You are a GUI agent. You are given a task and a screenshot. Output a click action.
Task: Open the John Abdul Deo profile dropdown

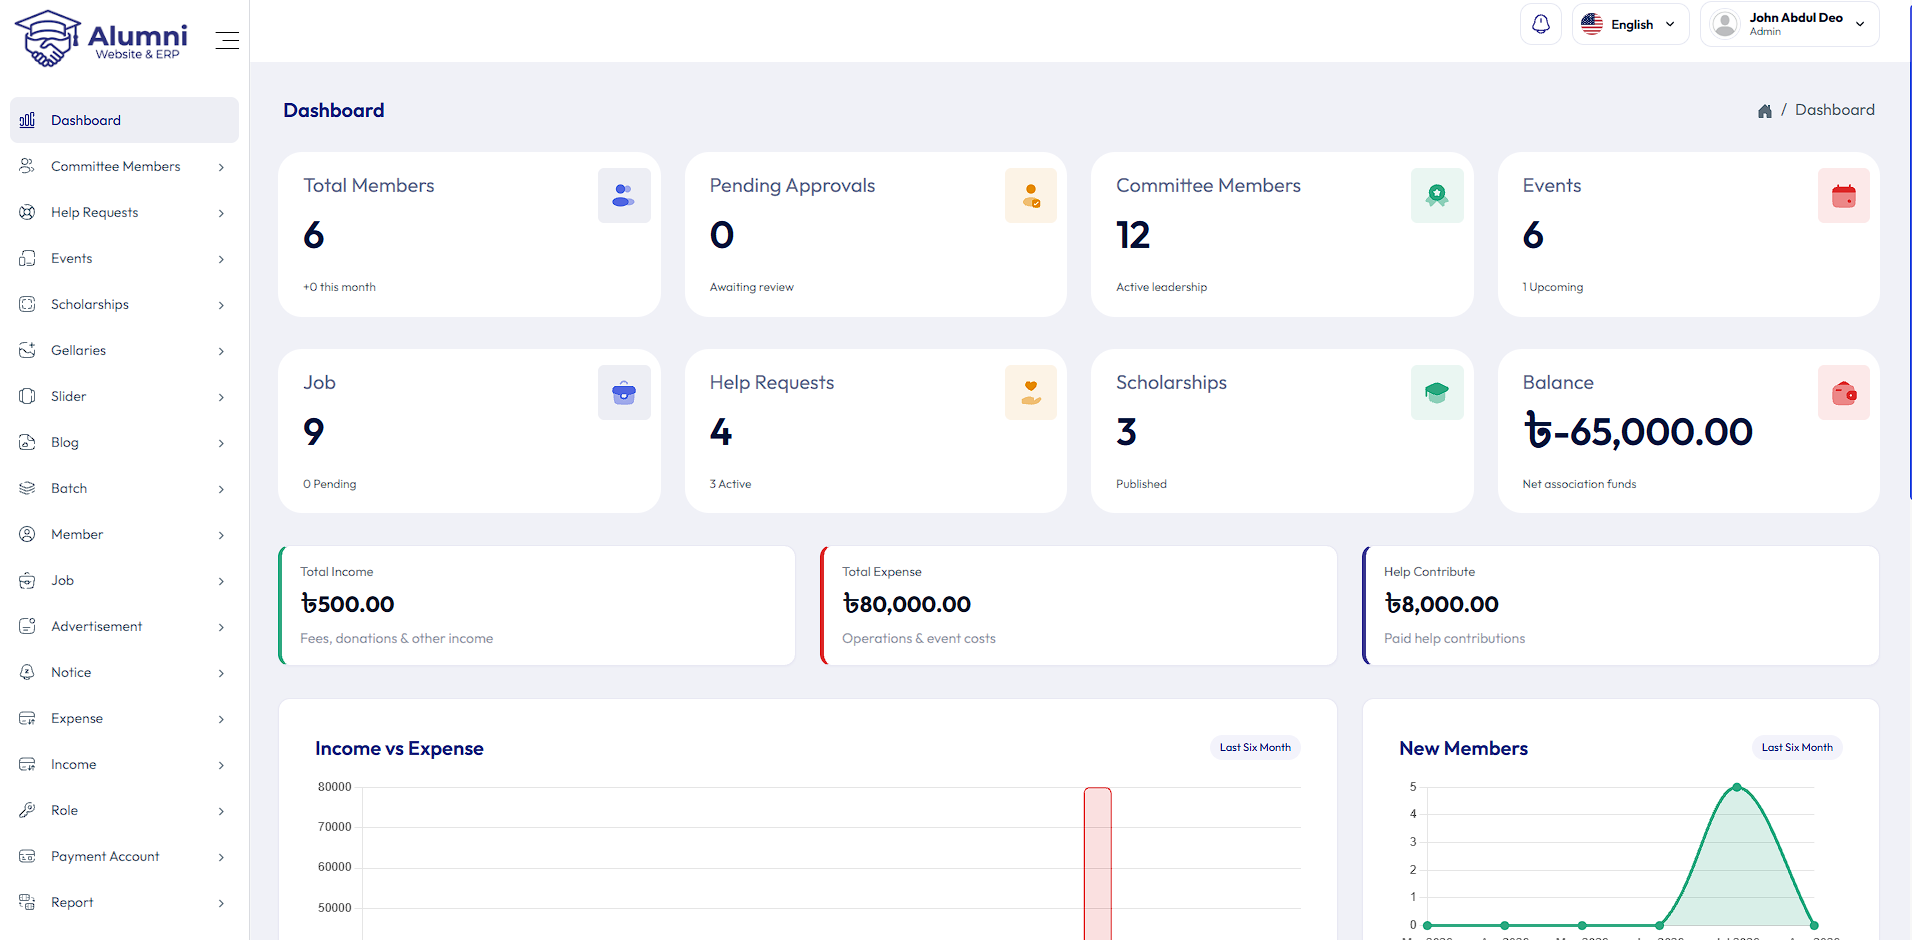click(1789, 24)
